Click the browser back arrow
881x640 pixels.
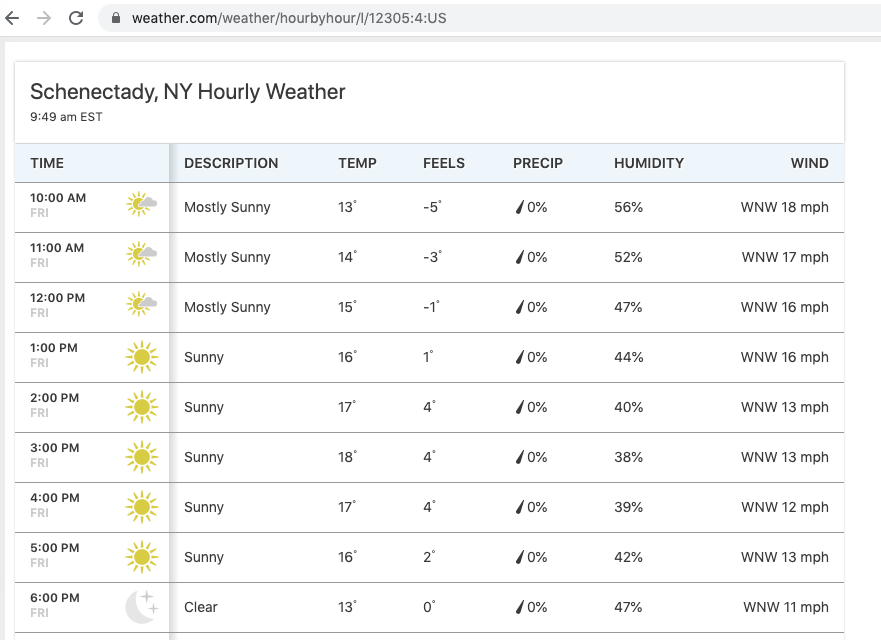pos(12,18)
